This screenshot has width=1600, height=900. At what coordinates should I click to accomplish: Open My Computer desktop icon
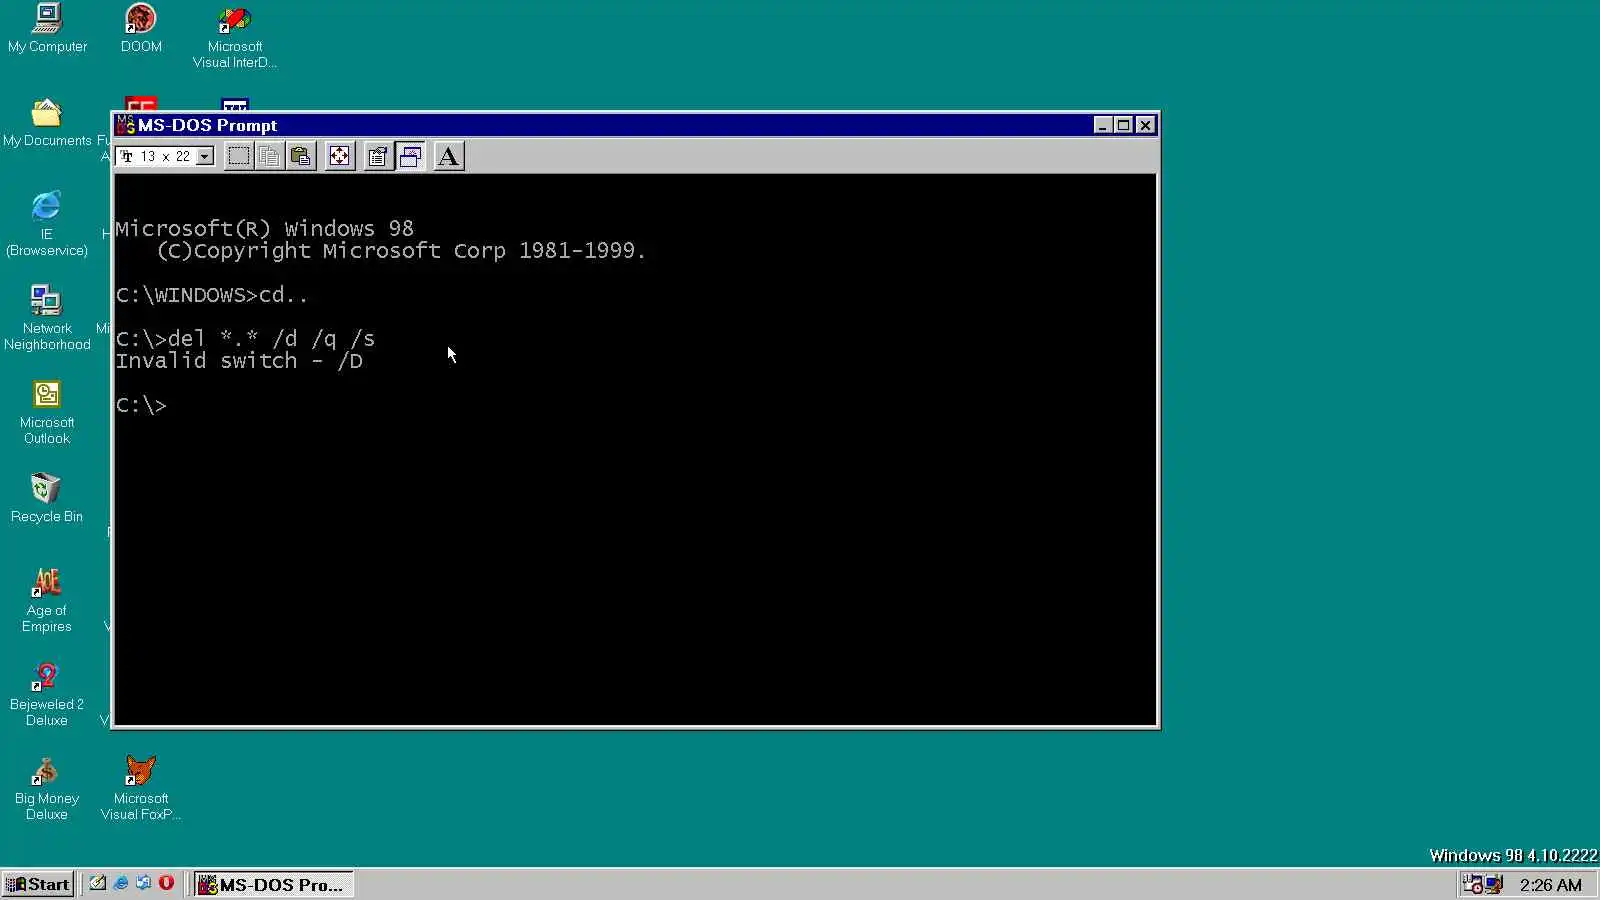(47, 29)
